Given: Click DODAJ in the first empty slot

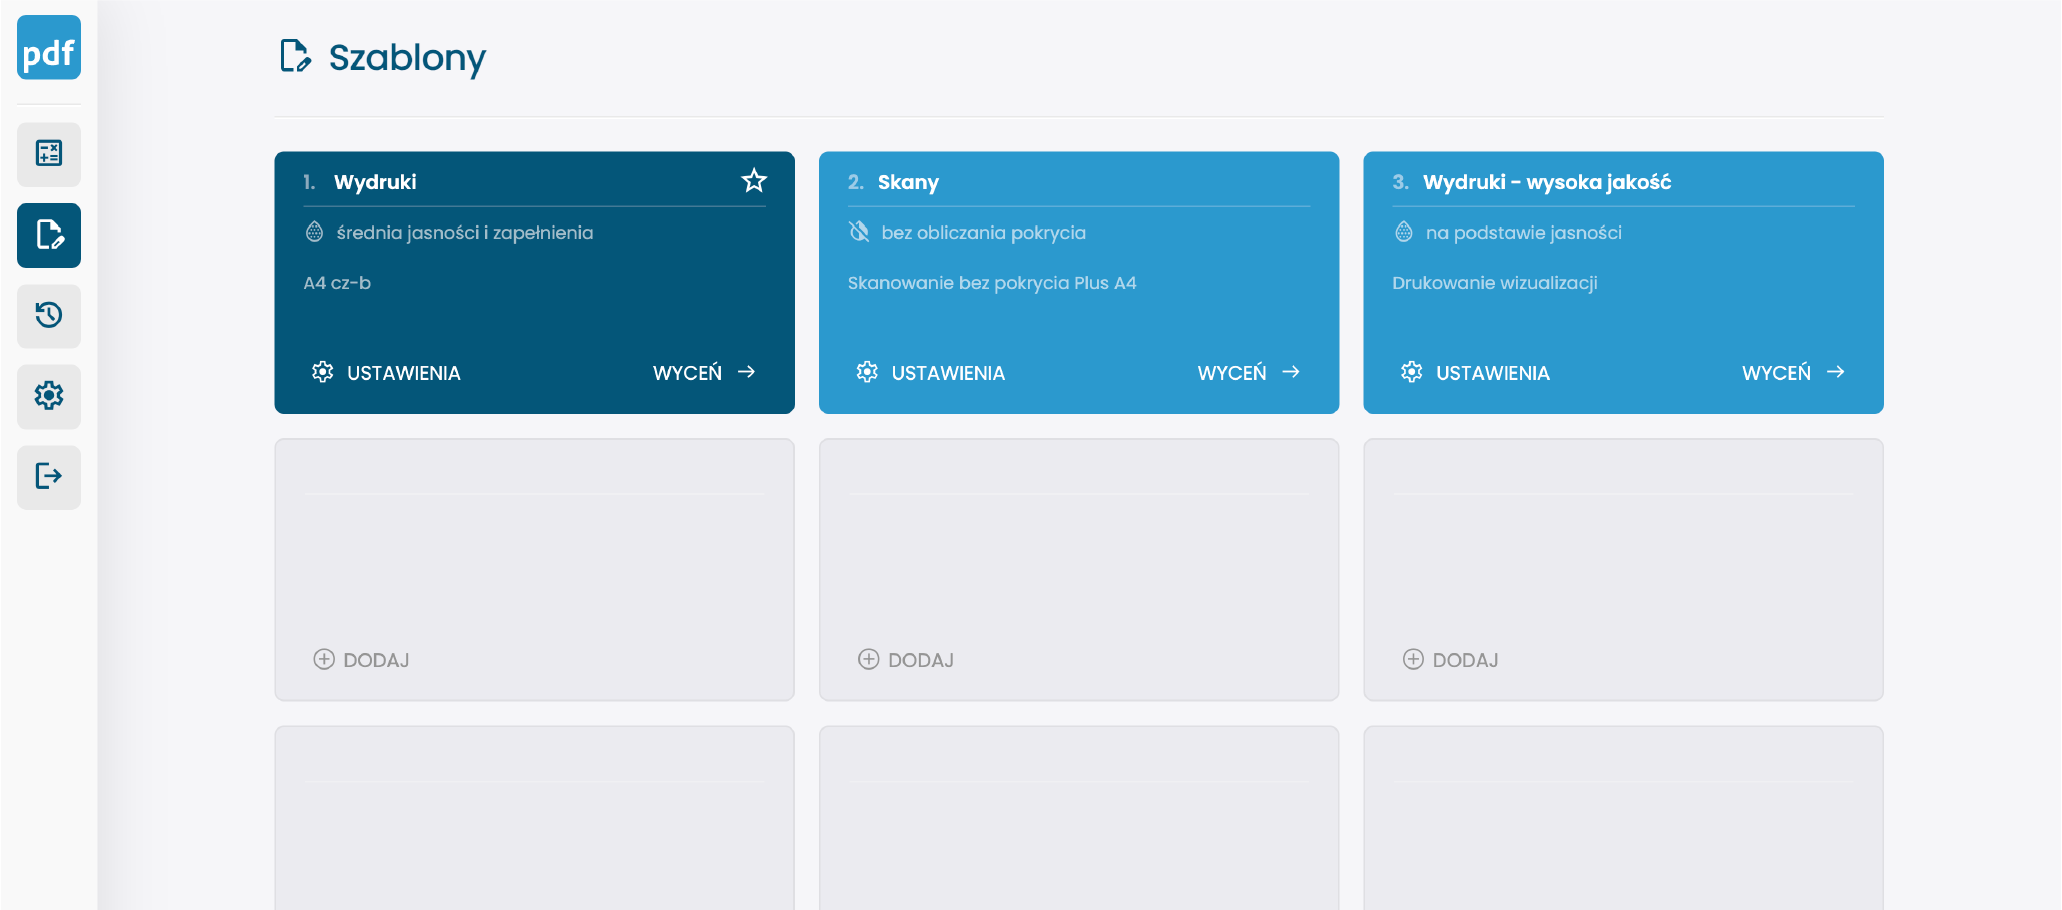Looking at the screenshot, I should (x=362, y=660).
